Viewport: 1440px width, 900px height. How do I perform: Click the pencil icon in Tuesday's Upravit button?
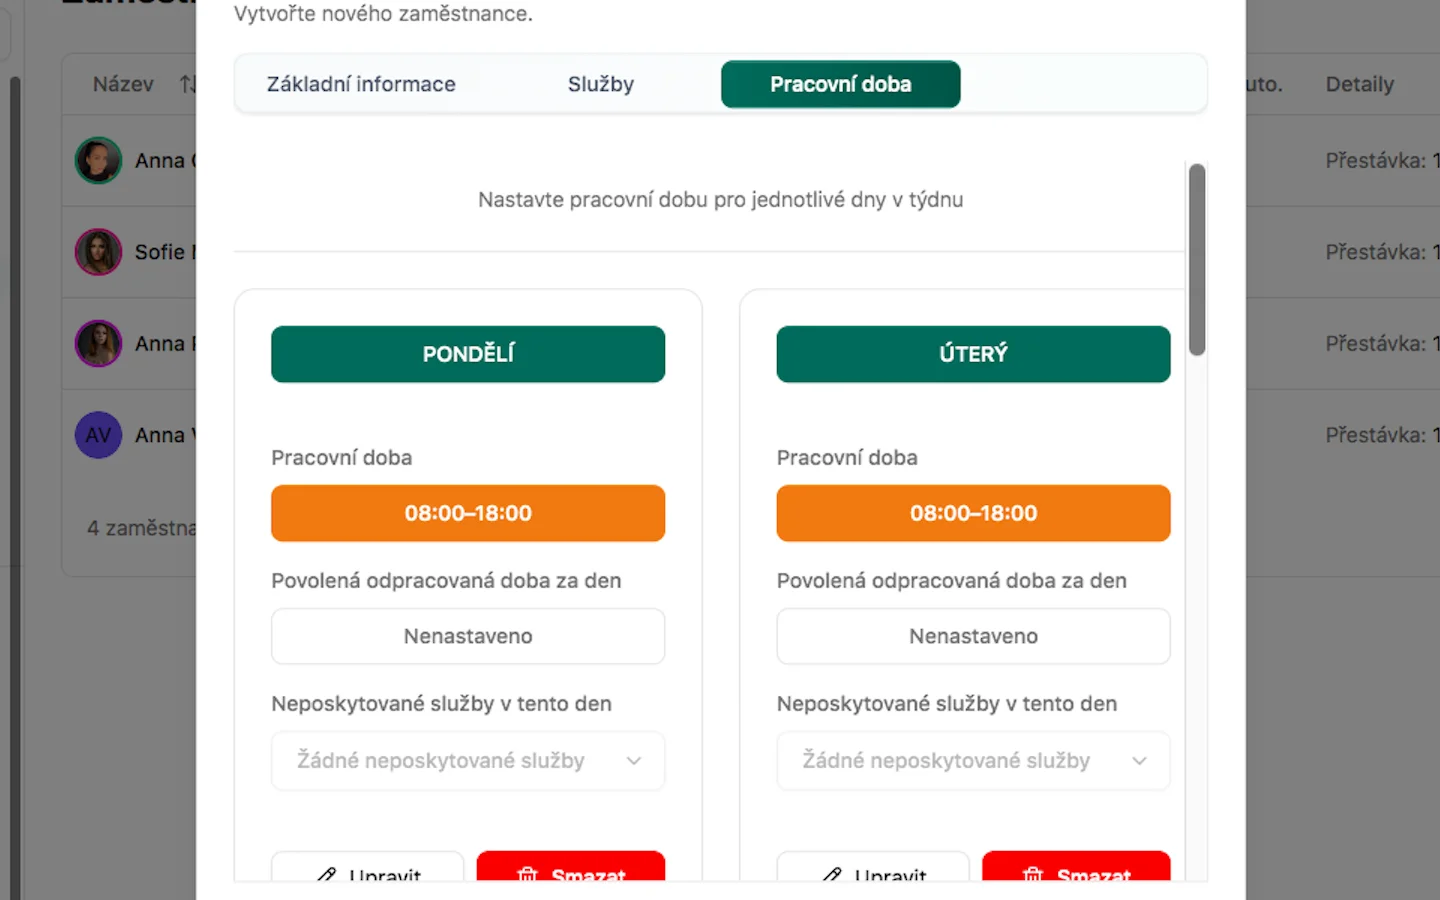[832, 875]
